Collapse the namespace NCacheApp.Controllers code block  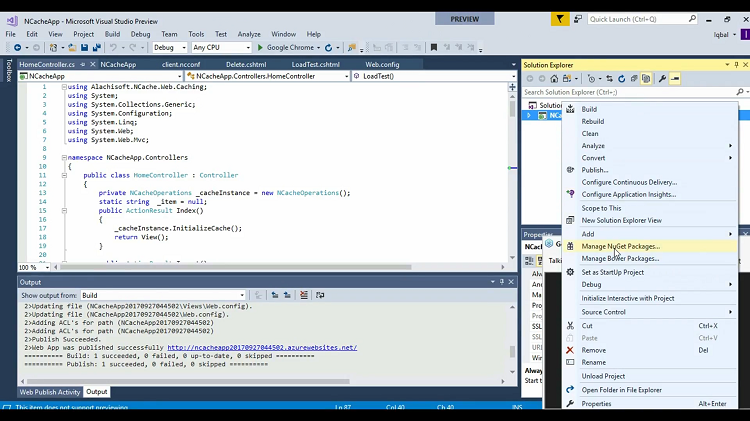pos(64,157)
